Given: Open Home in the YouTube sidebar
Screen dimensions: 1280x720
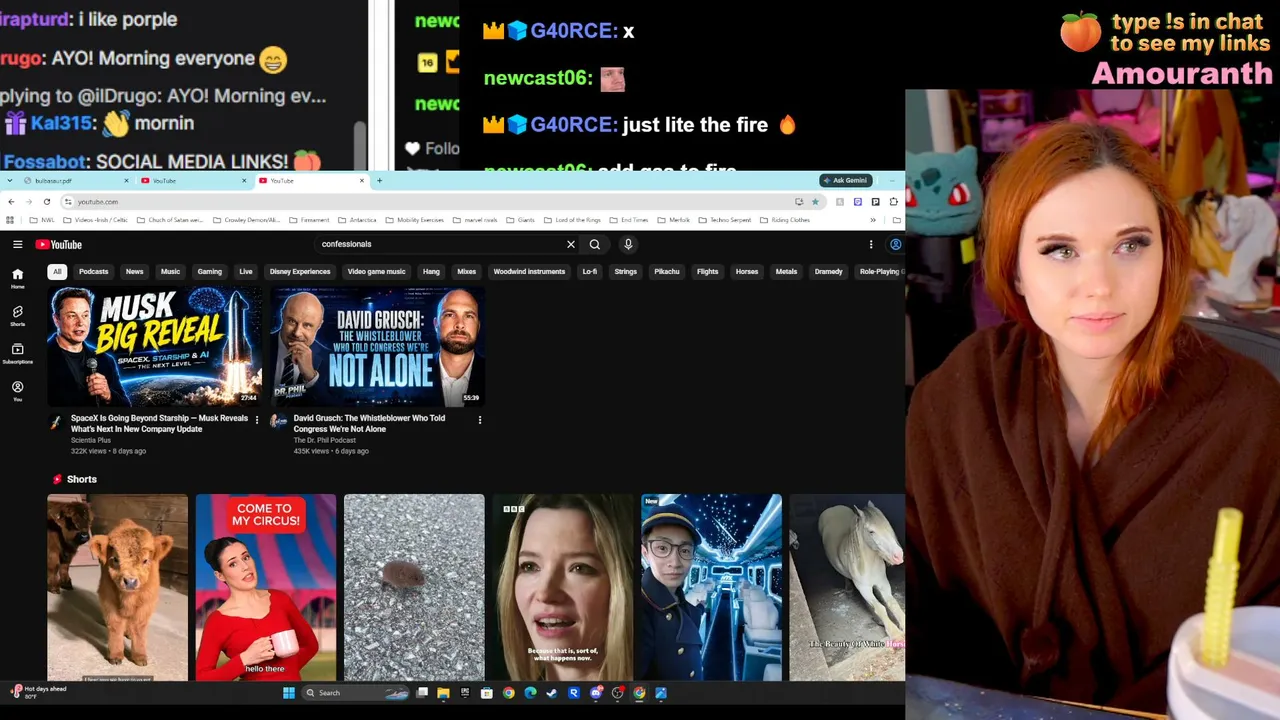Looking at the screenshot, I should [17, 278].
